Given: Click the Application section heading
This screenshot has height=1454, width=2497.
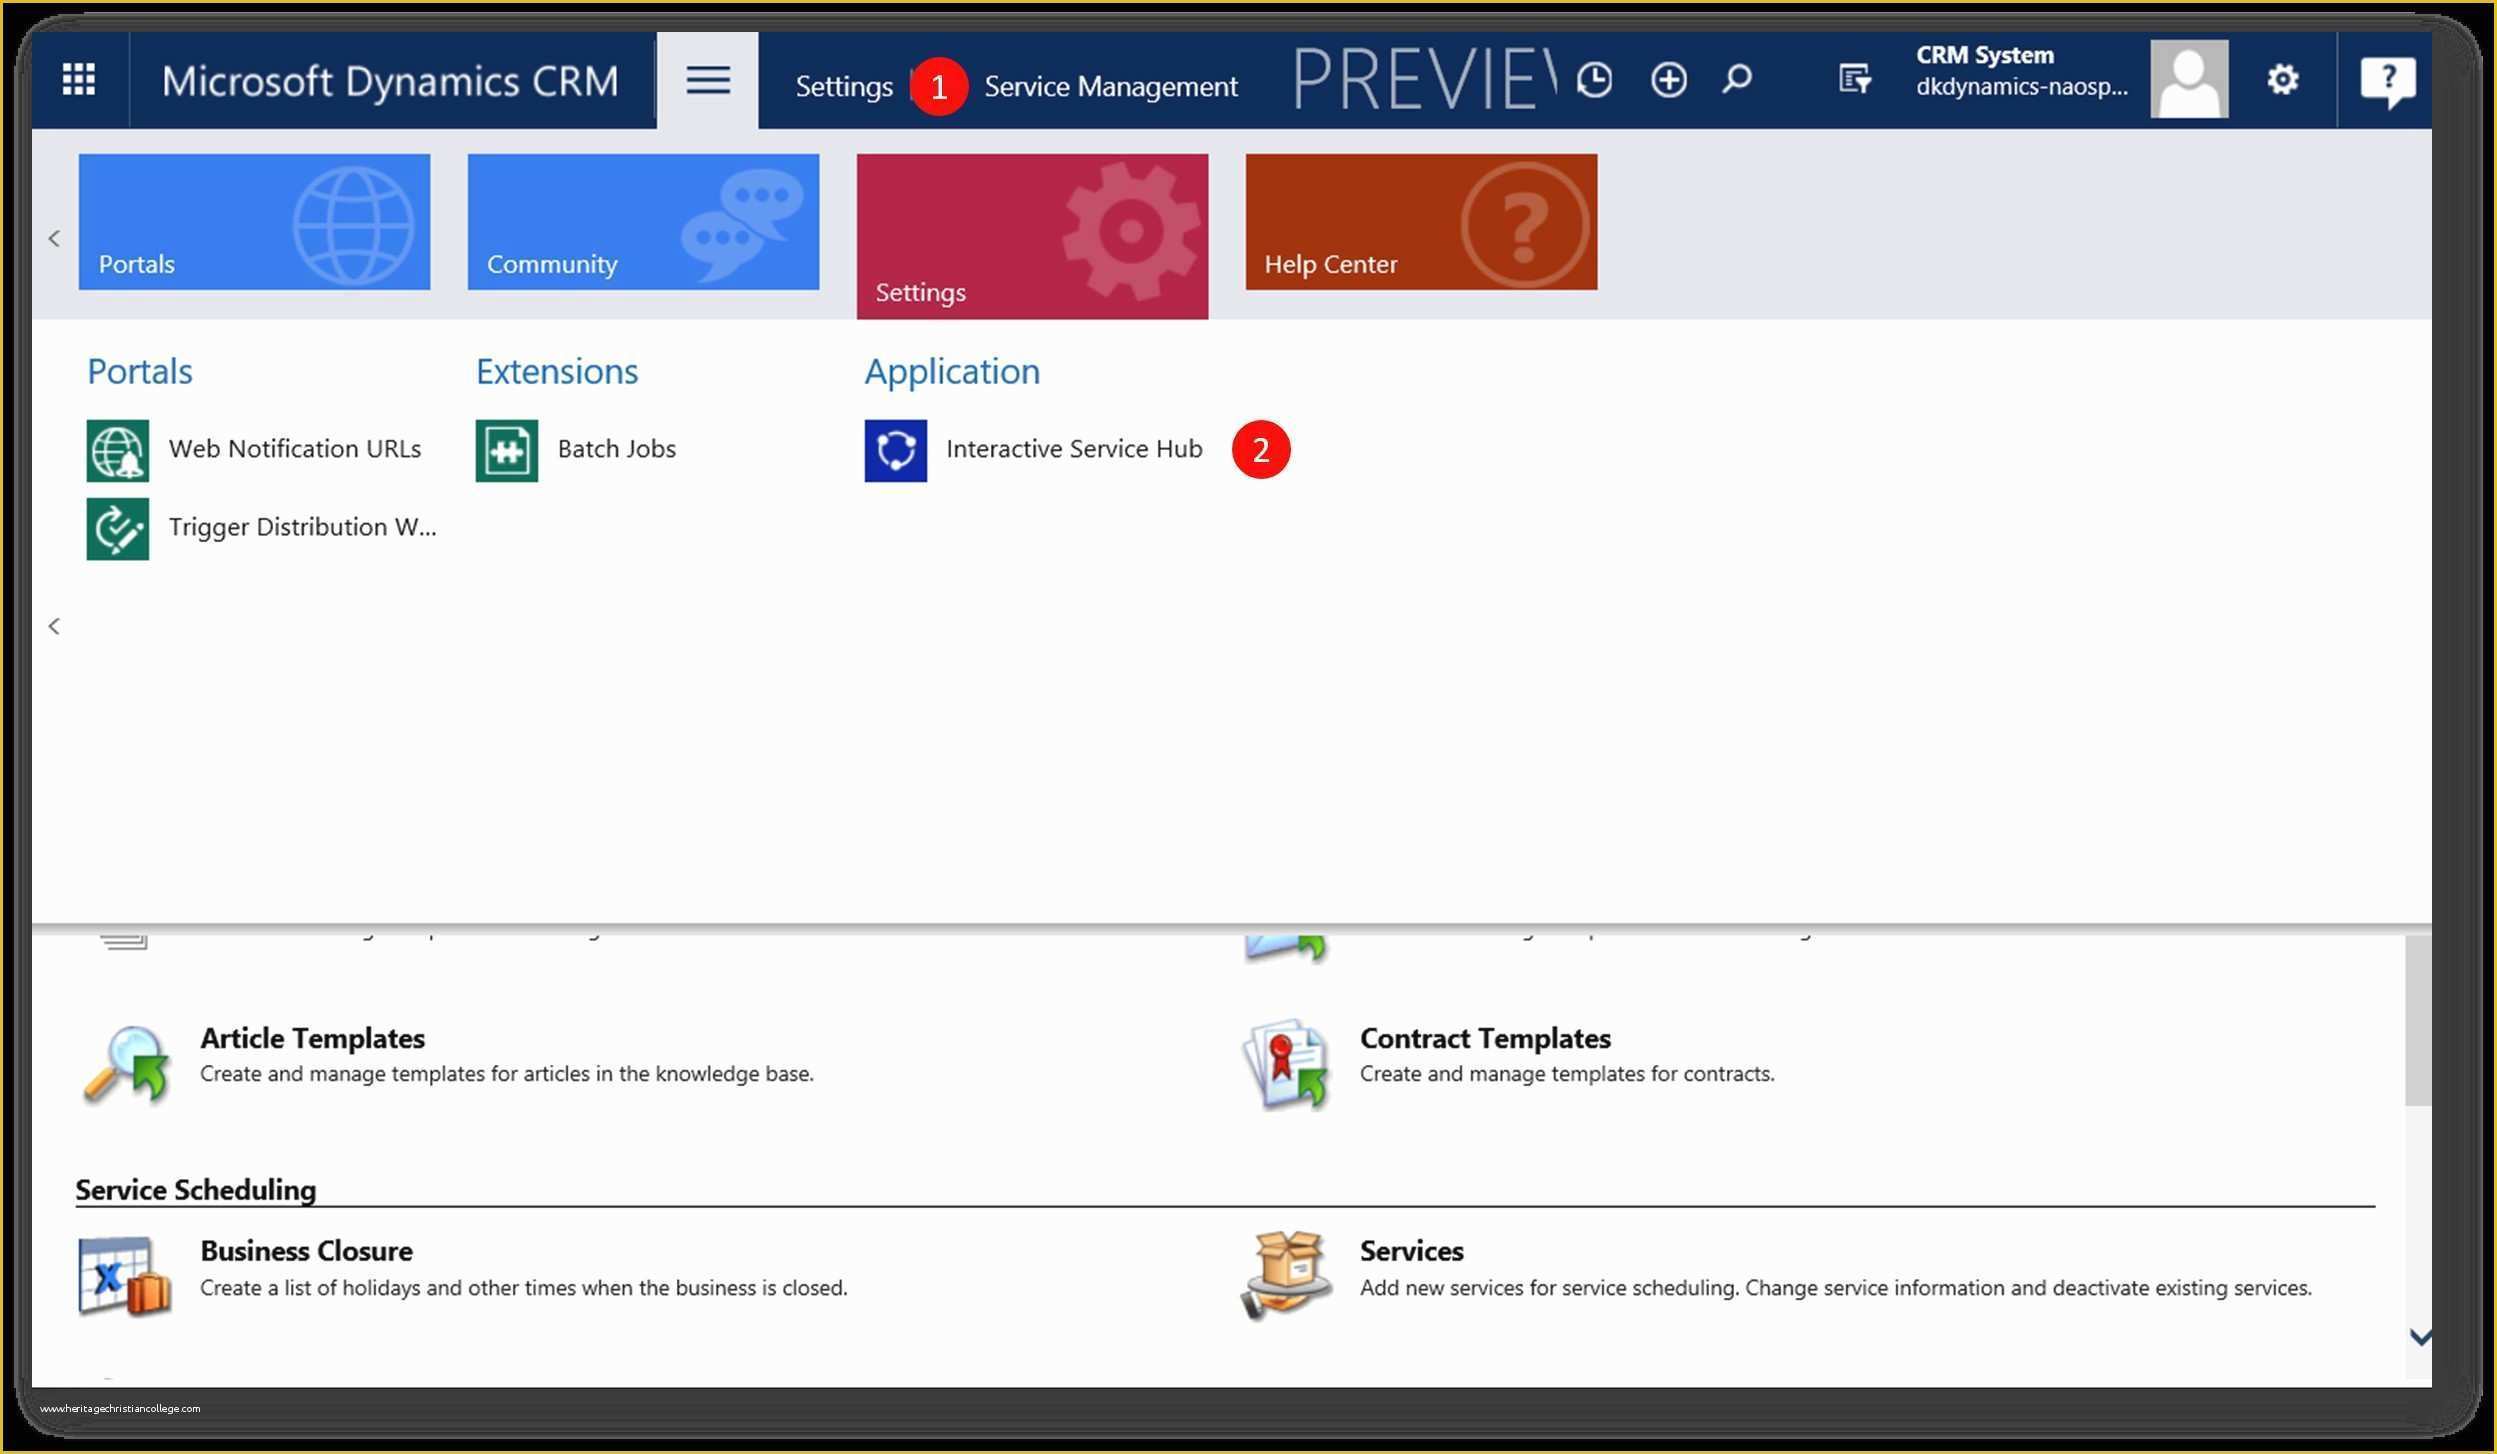Looking at the screenshot, I should [952, 371].
